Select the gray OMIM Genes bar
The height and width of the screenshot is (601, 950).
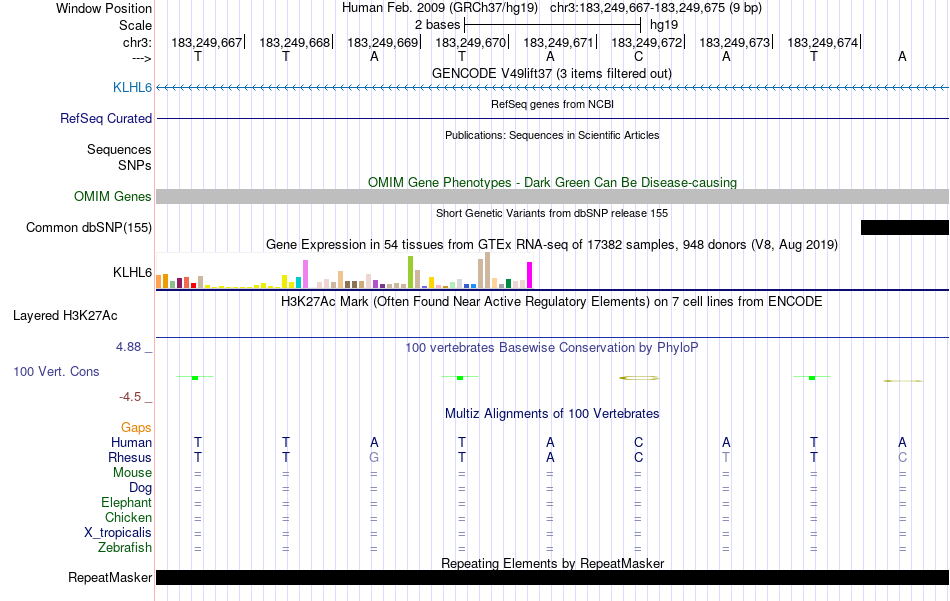(553, 196)
